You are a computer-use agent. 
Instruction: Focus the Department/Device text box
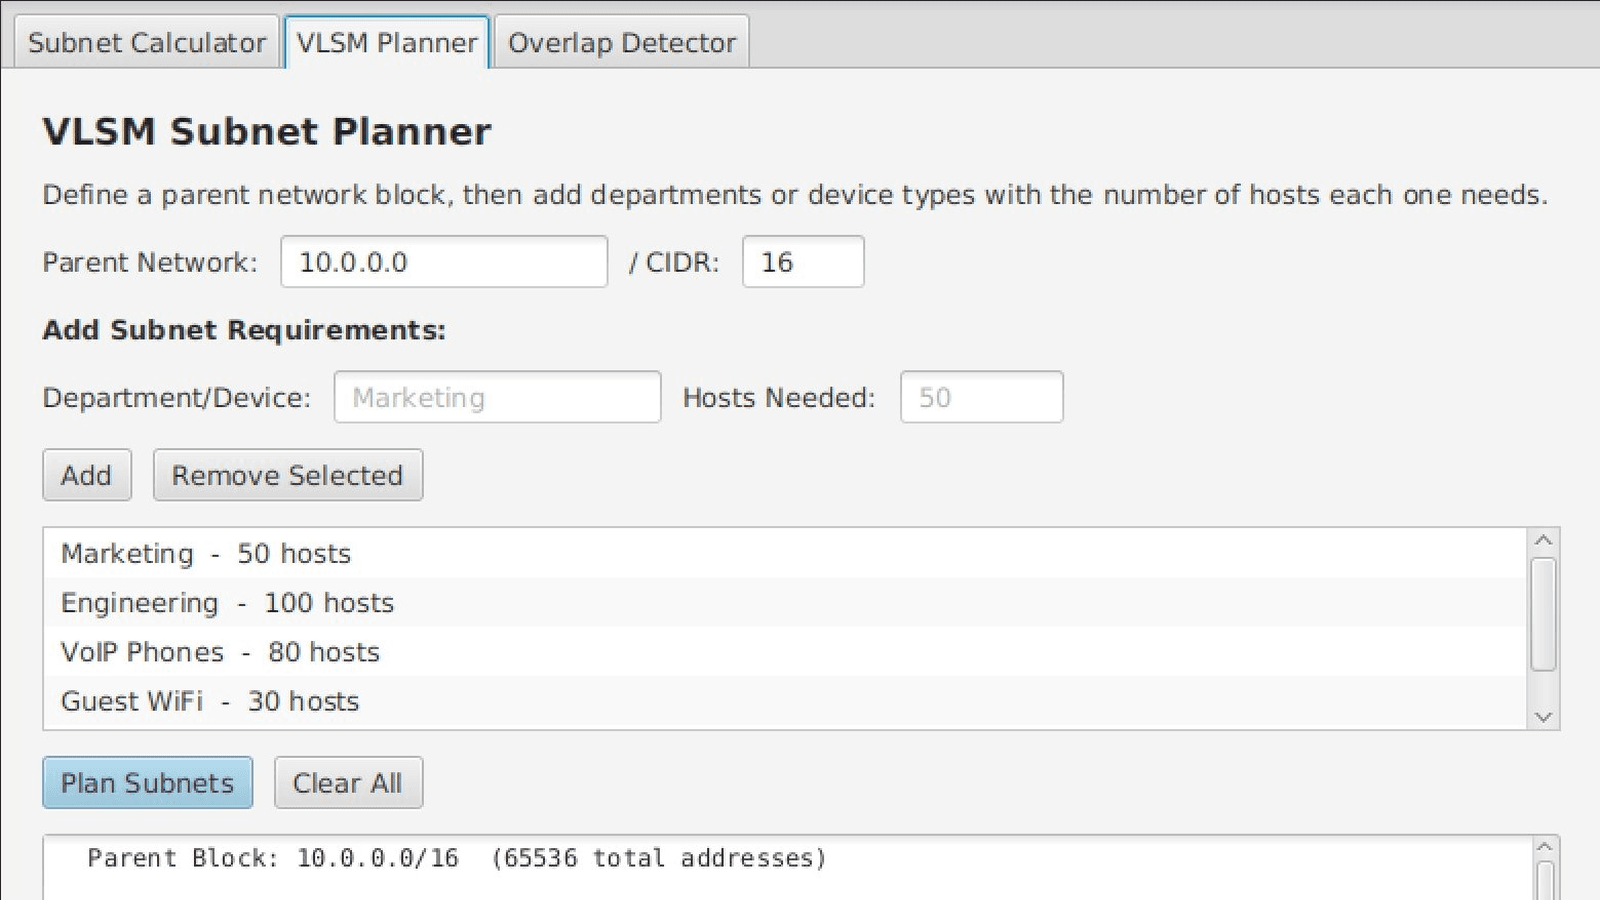tap(497, 397)
